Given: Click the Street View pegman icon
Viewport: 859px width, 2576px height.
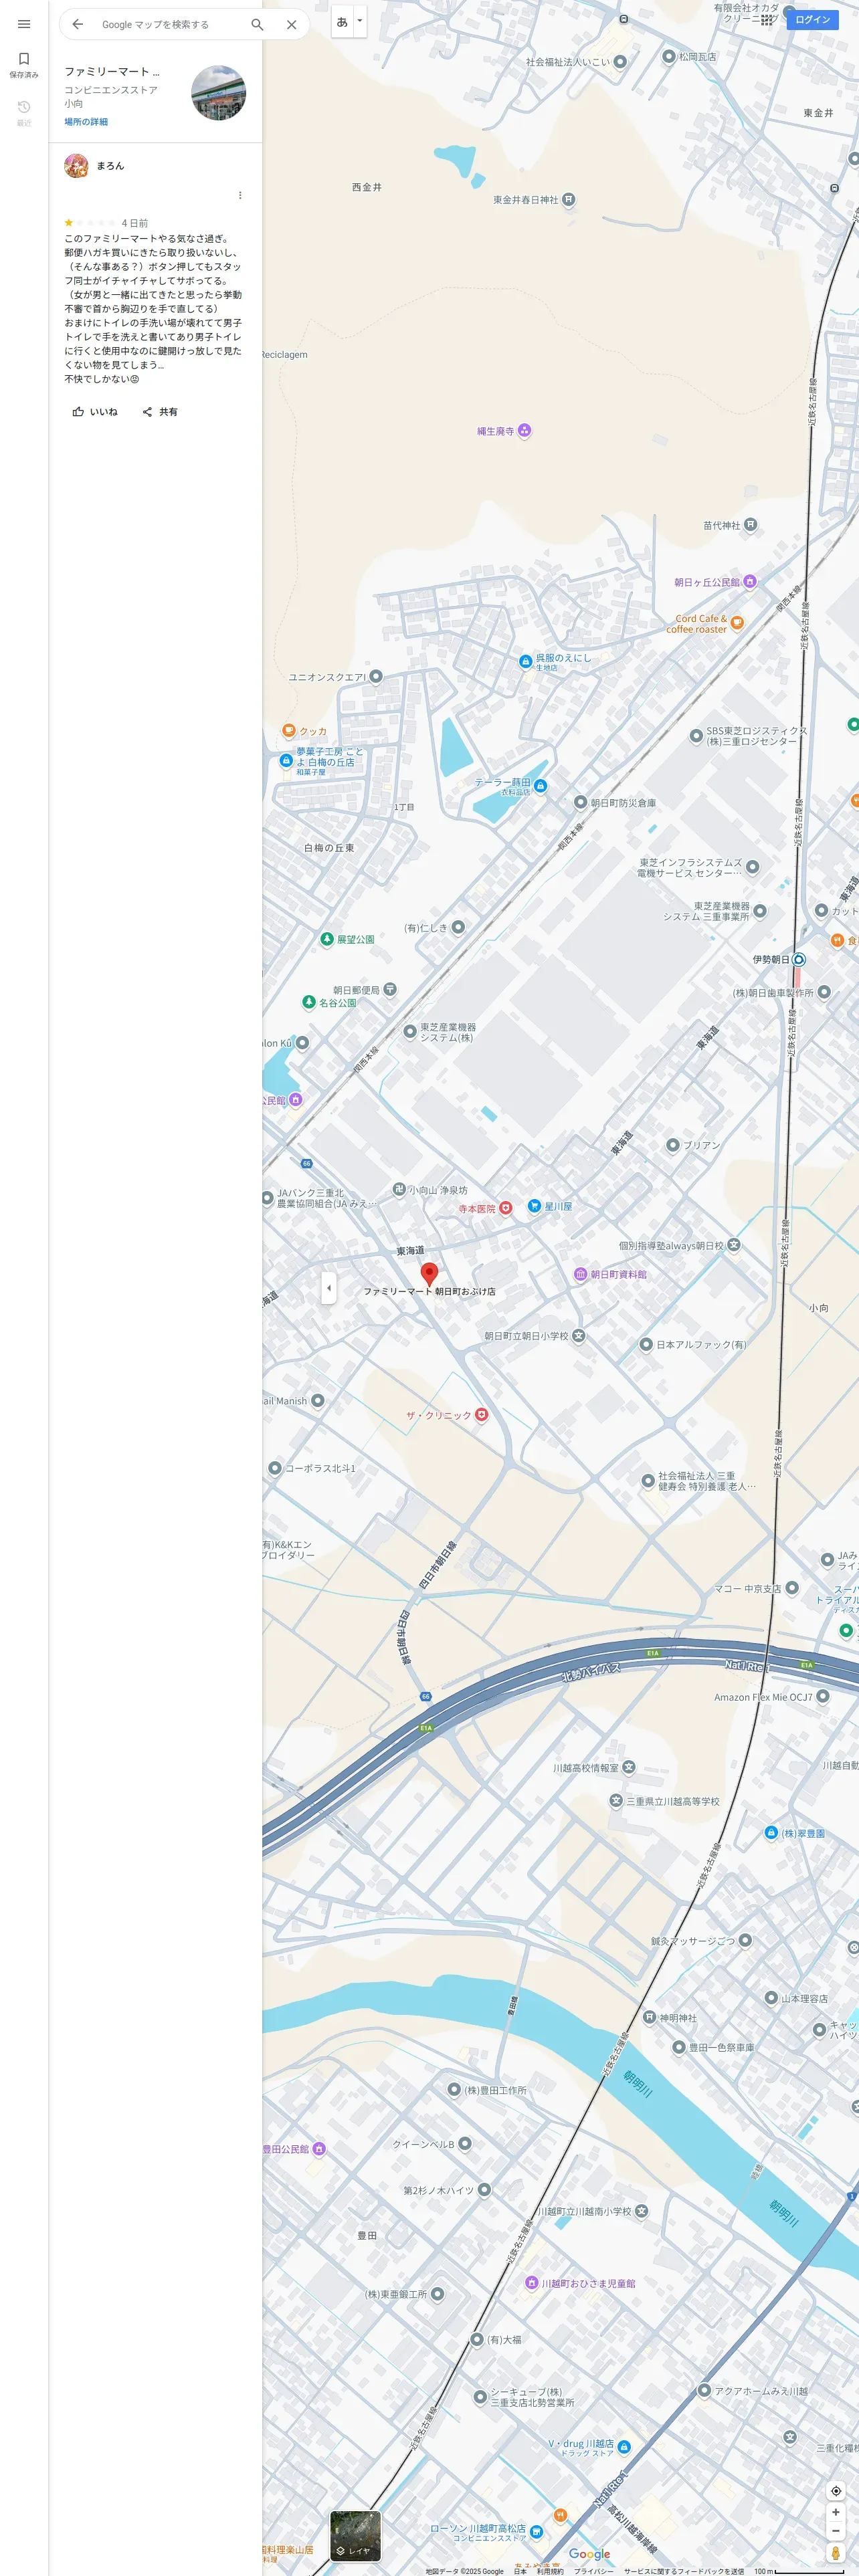Looking at the screenshot, I should [836, 2553].
